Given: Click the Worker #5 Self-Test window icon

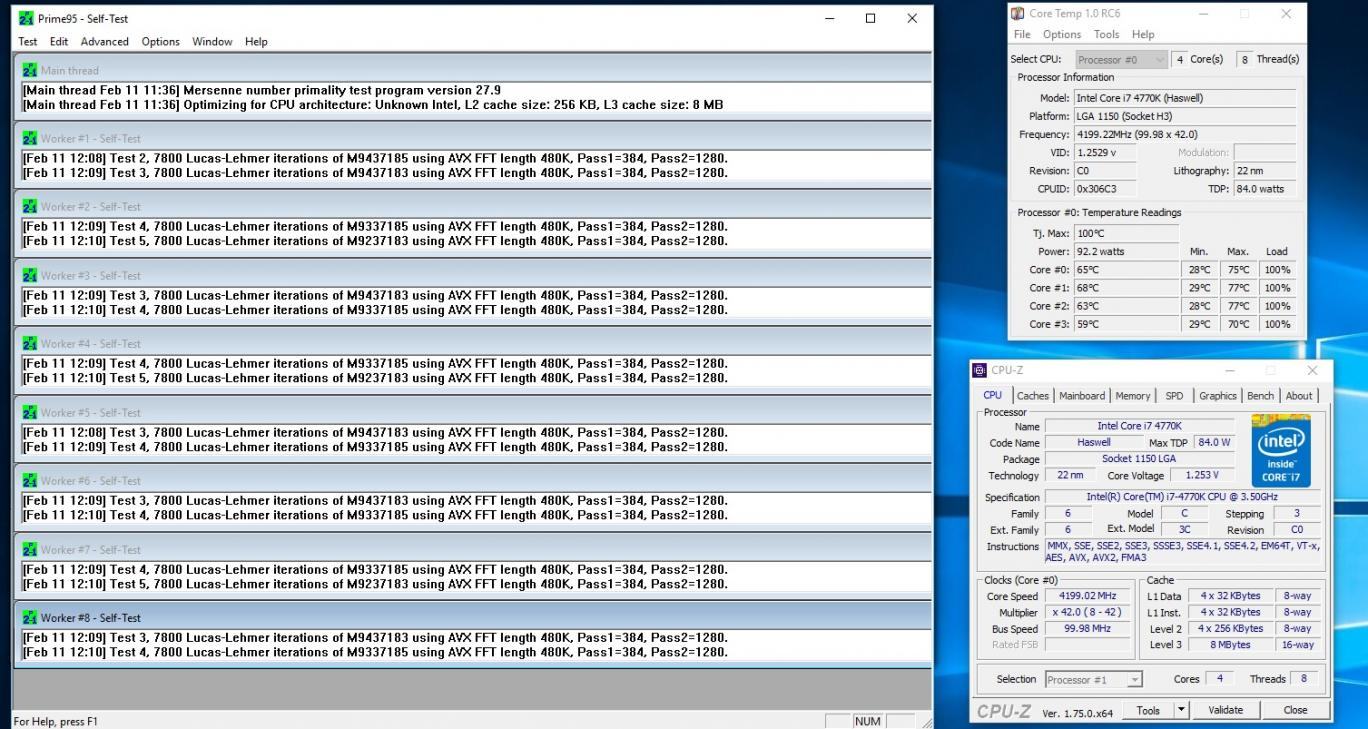Looking at the screenshot, I should pyautogui.click(x=30, y=413).
